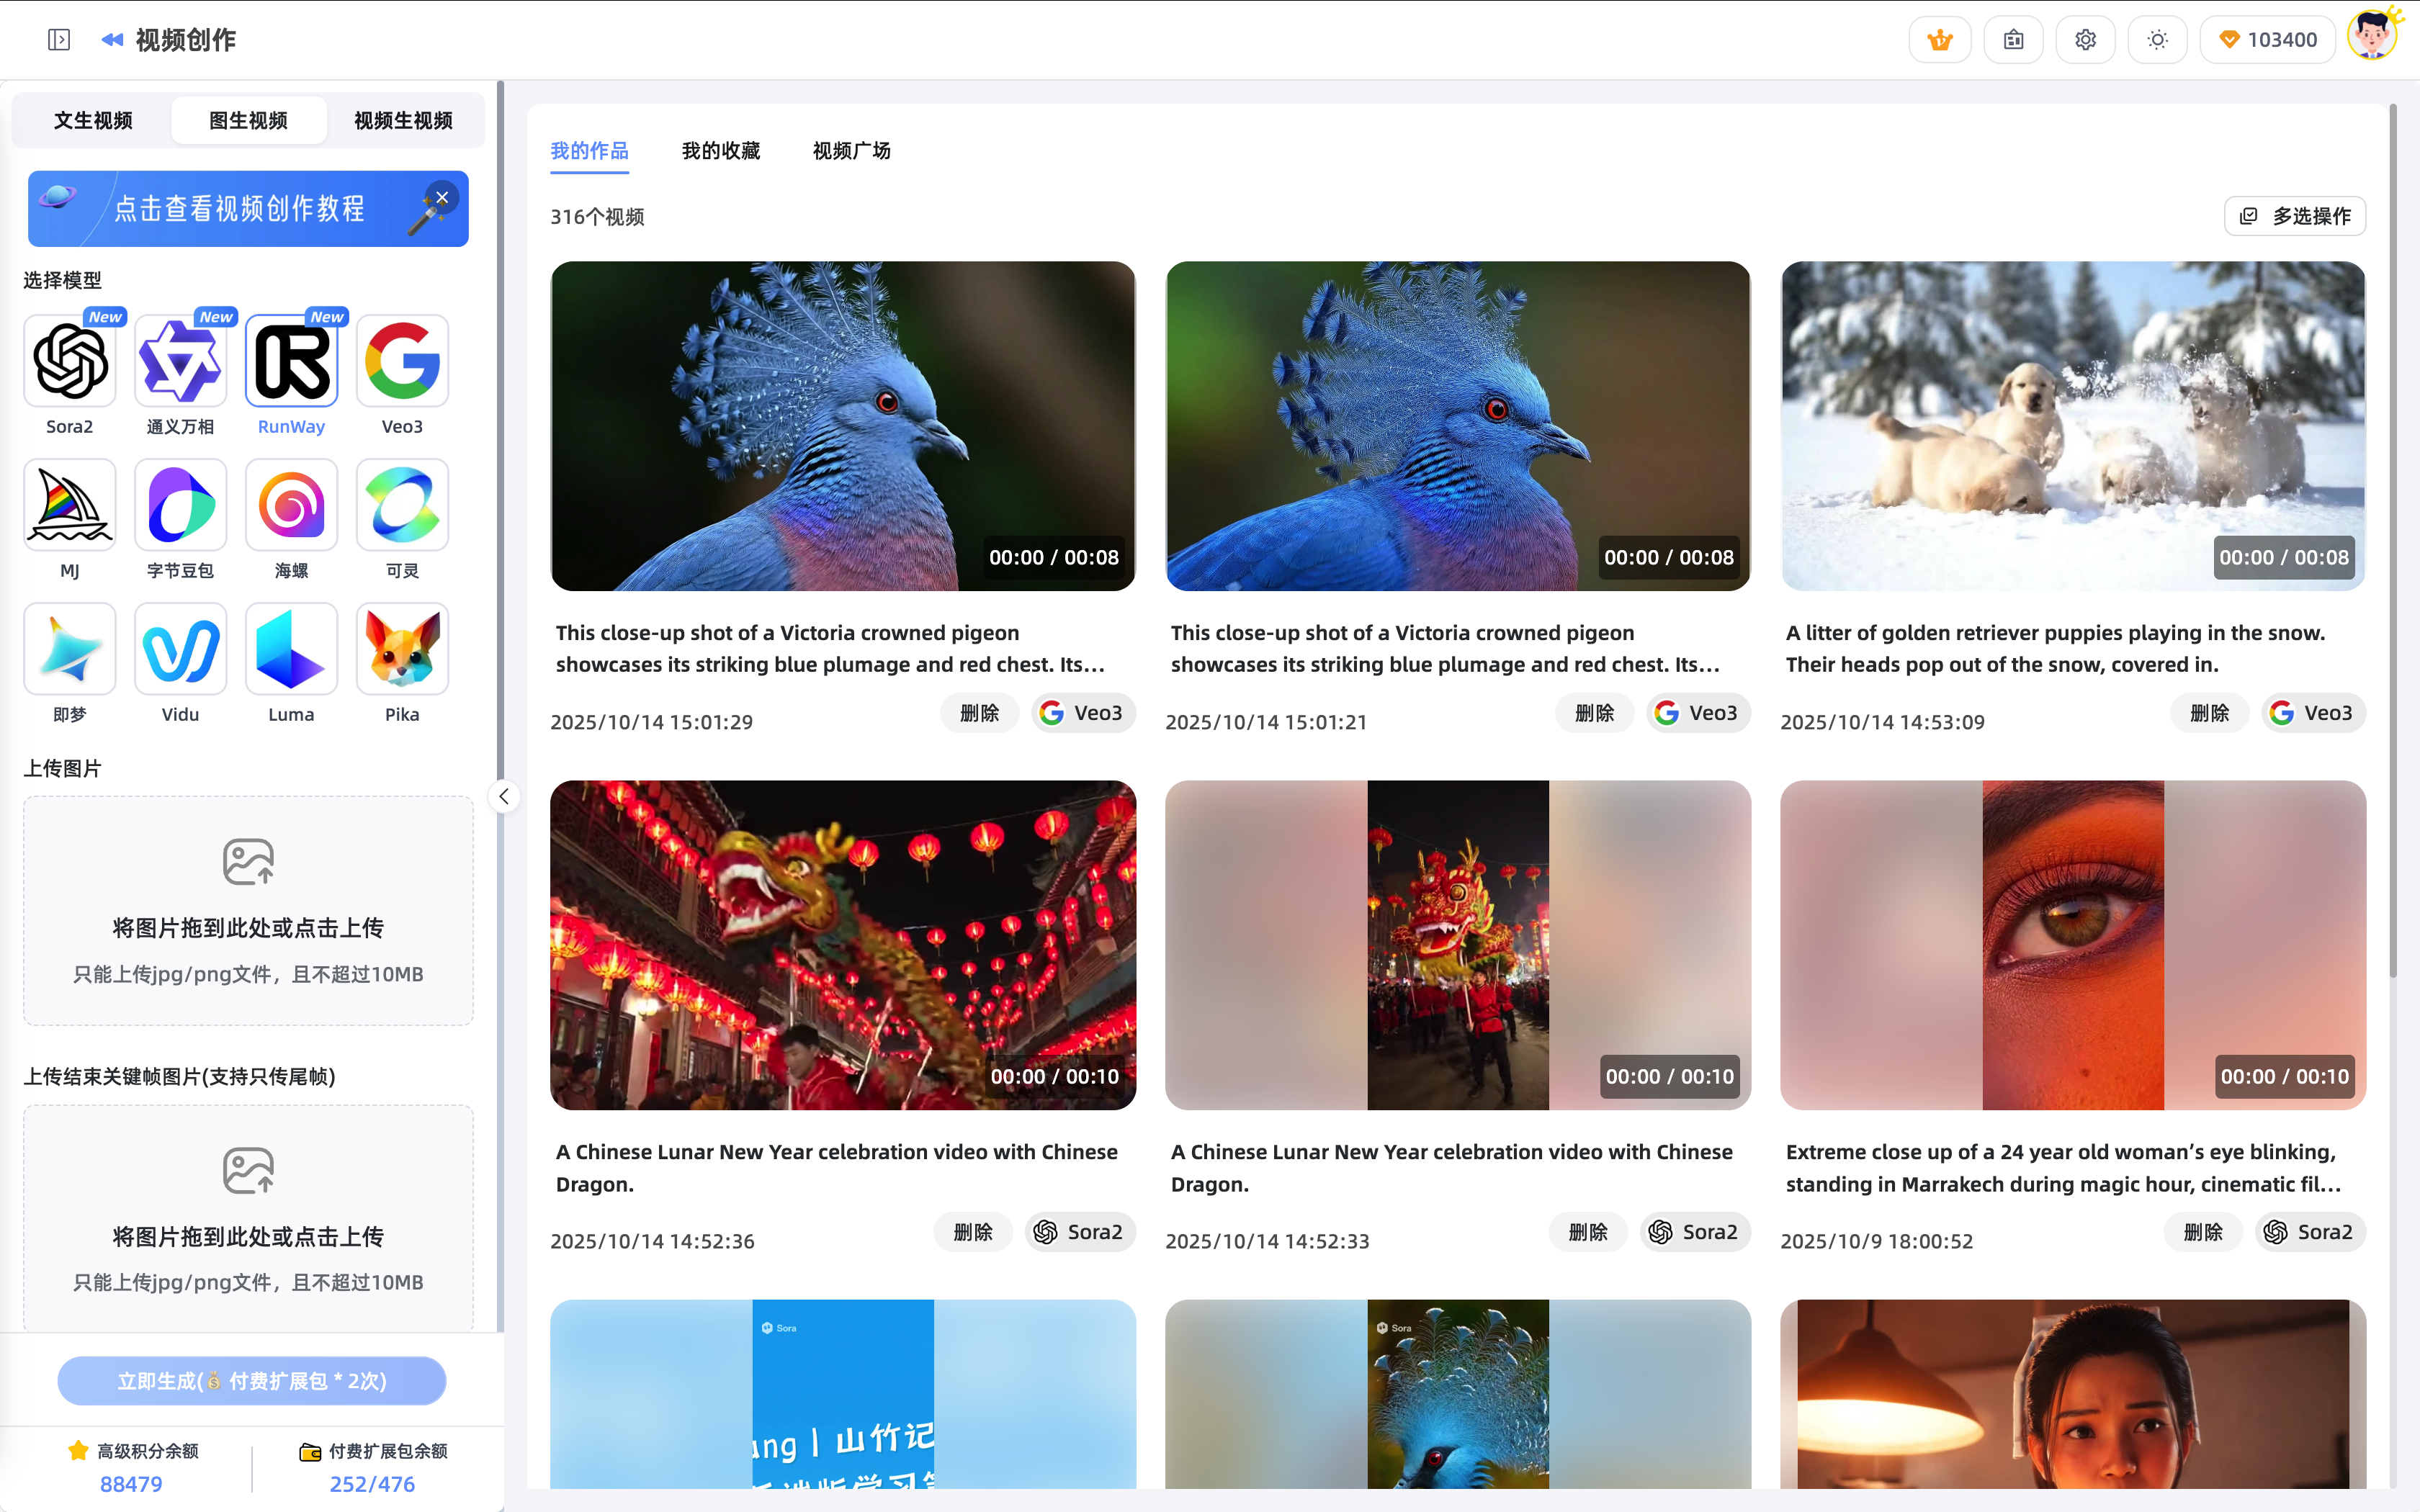
Task: Close the video tutorial banner
Action: 442,197
